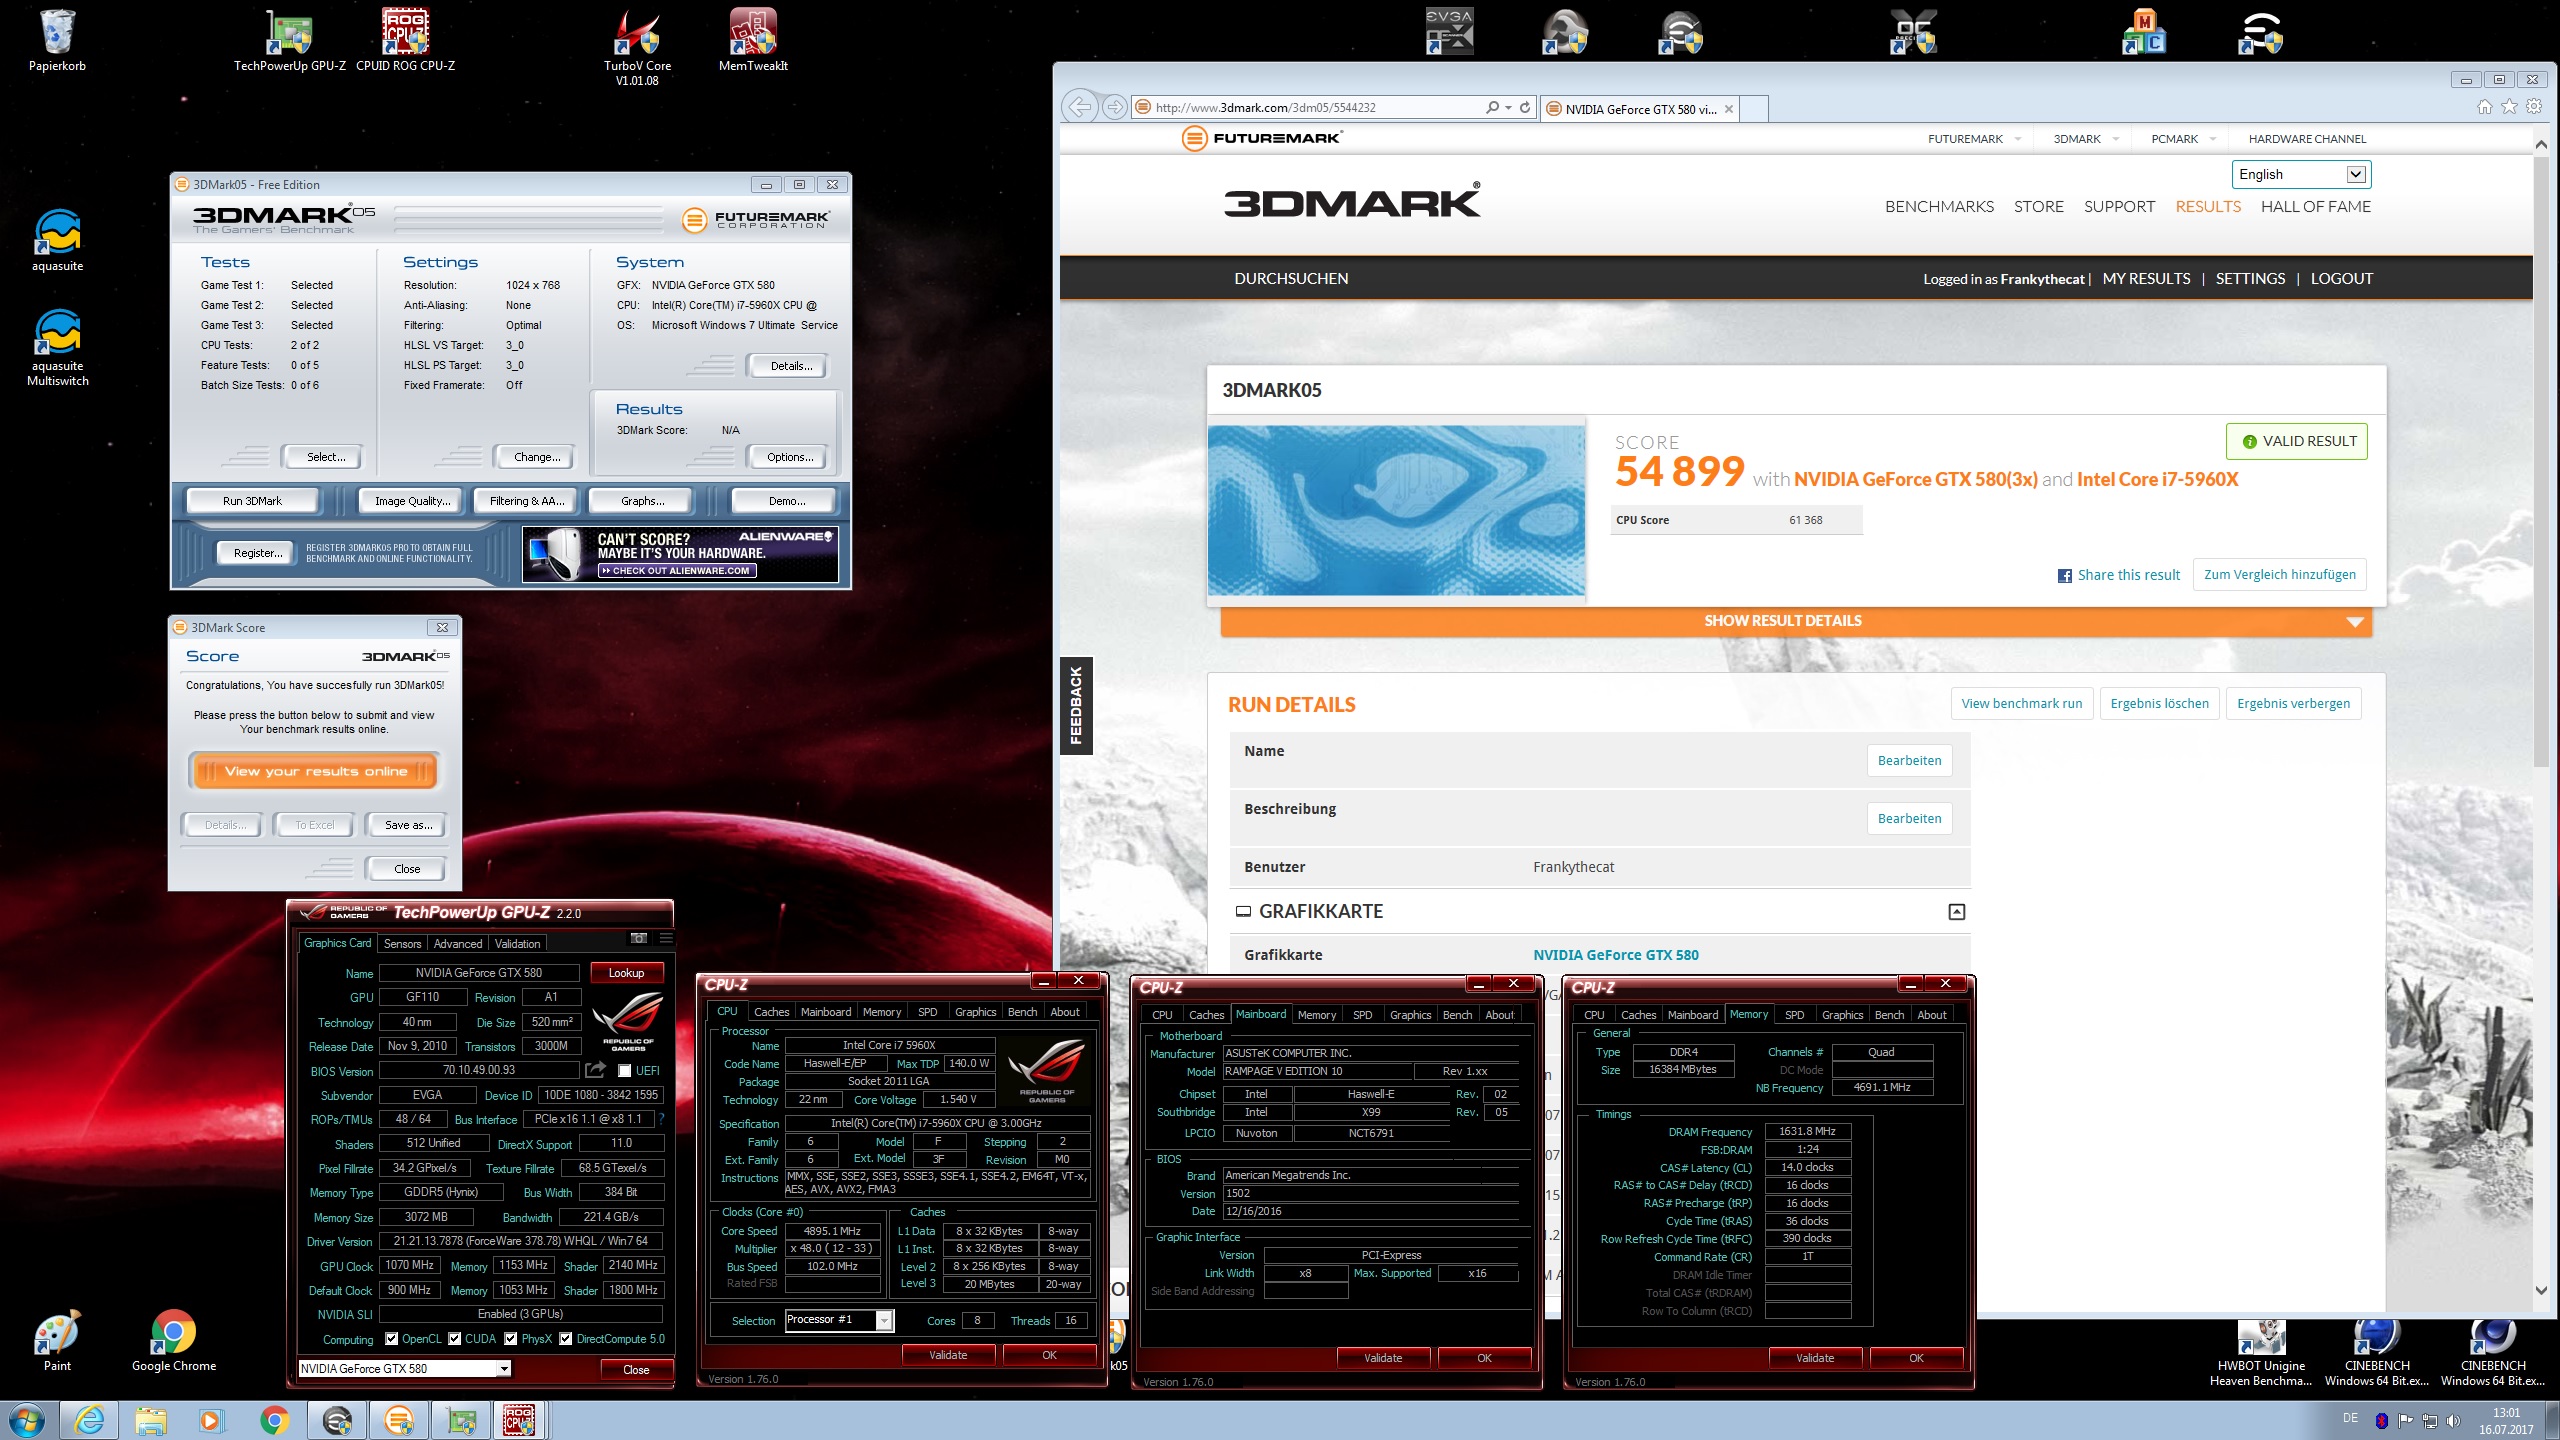Screen dimensions: 2560x1440
Task: Click Run 3DMark button
Action: point(252,501)
